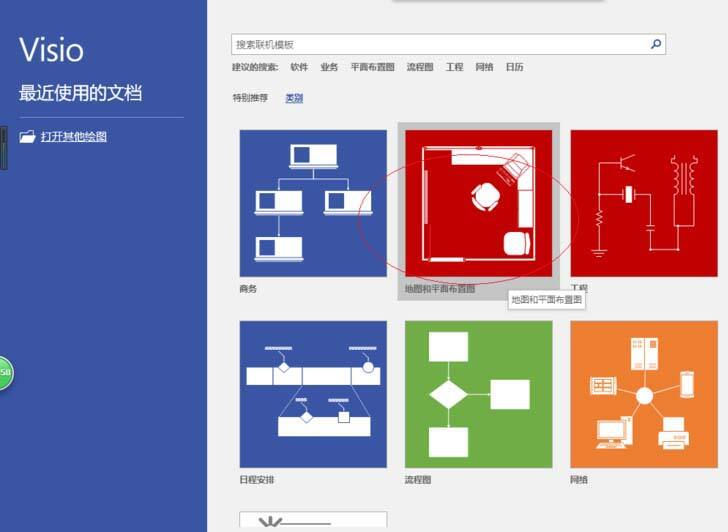The height and width of the screenshot is (532, 728).
Task: Switch to the 类别 tab
Action: pyautogui.click(x=294, y=97)
